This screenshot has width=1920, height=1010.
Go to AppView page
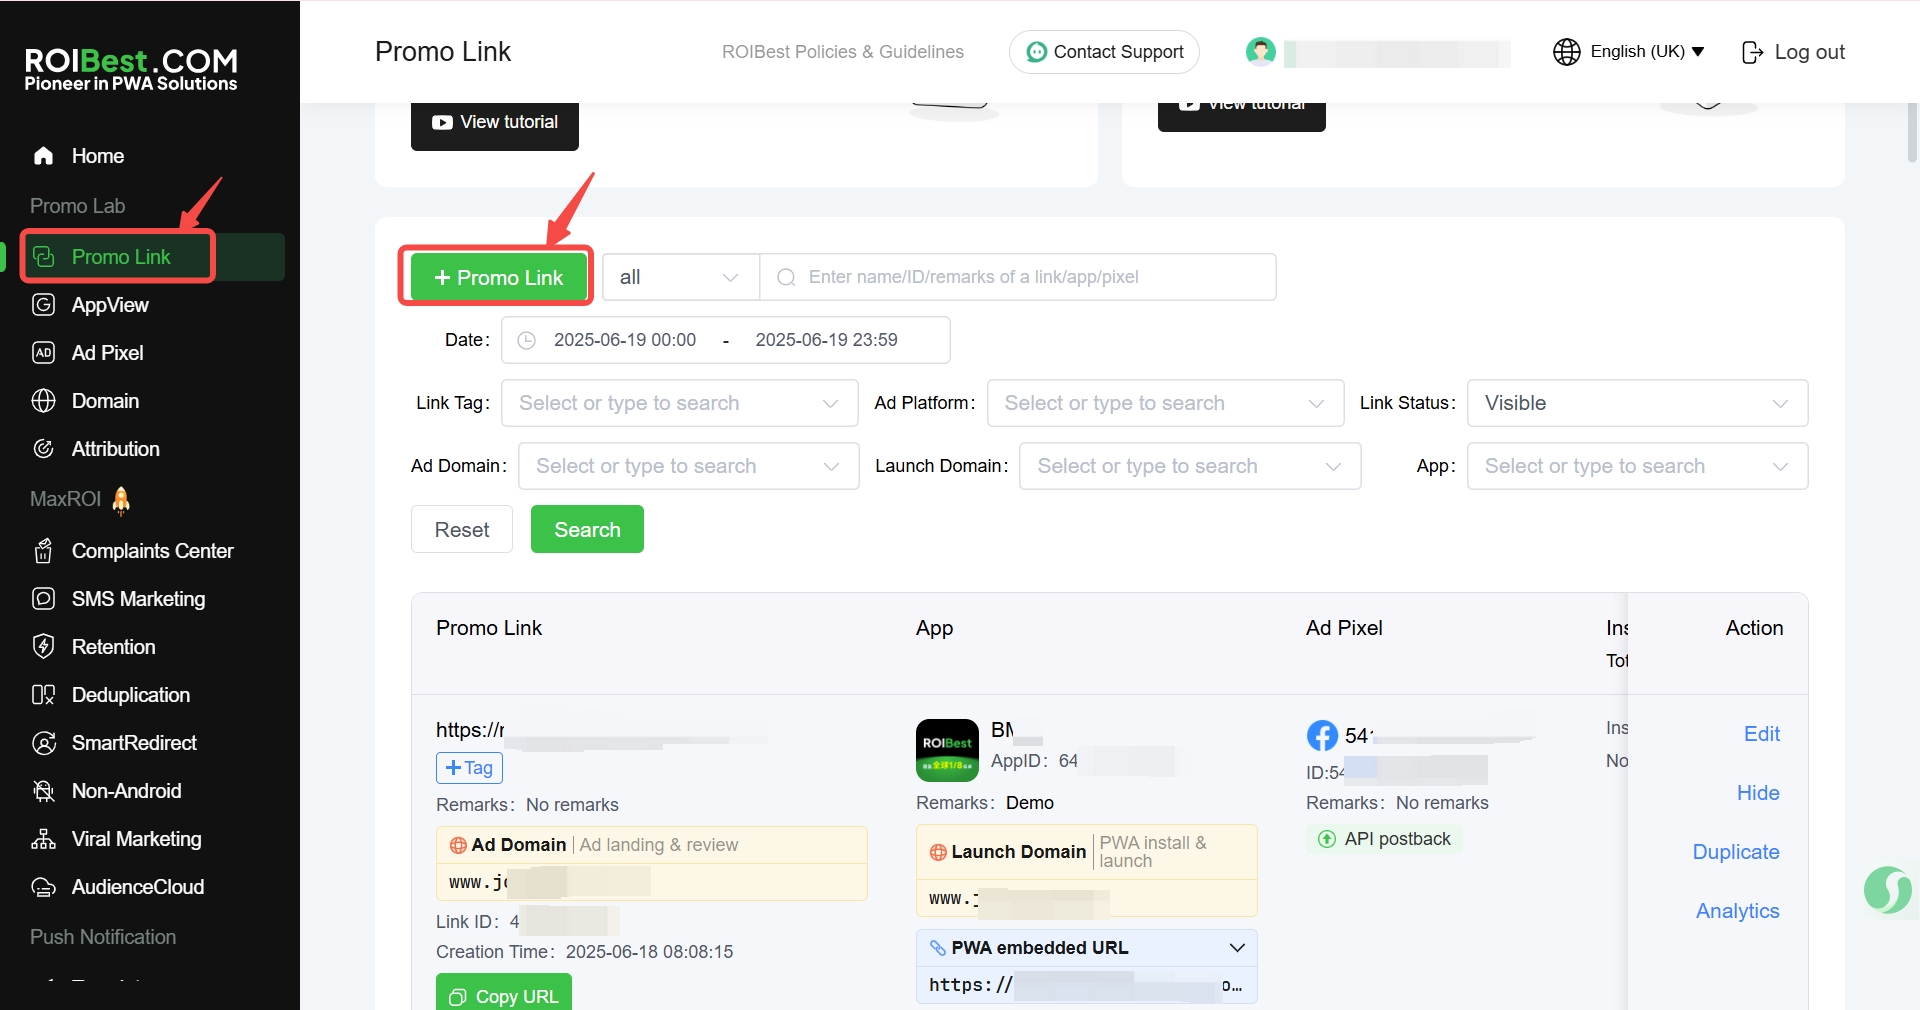click(110, 305)
